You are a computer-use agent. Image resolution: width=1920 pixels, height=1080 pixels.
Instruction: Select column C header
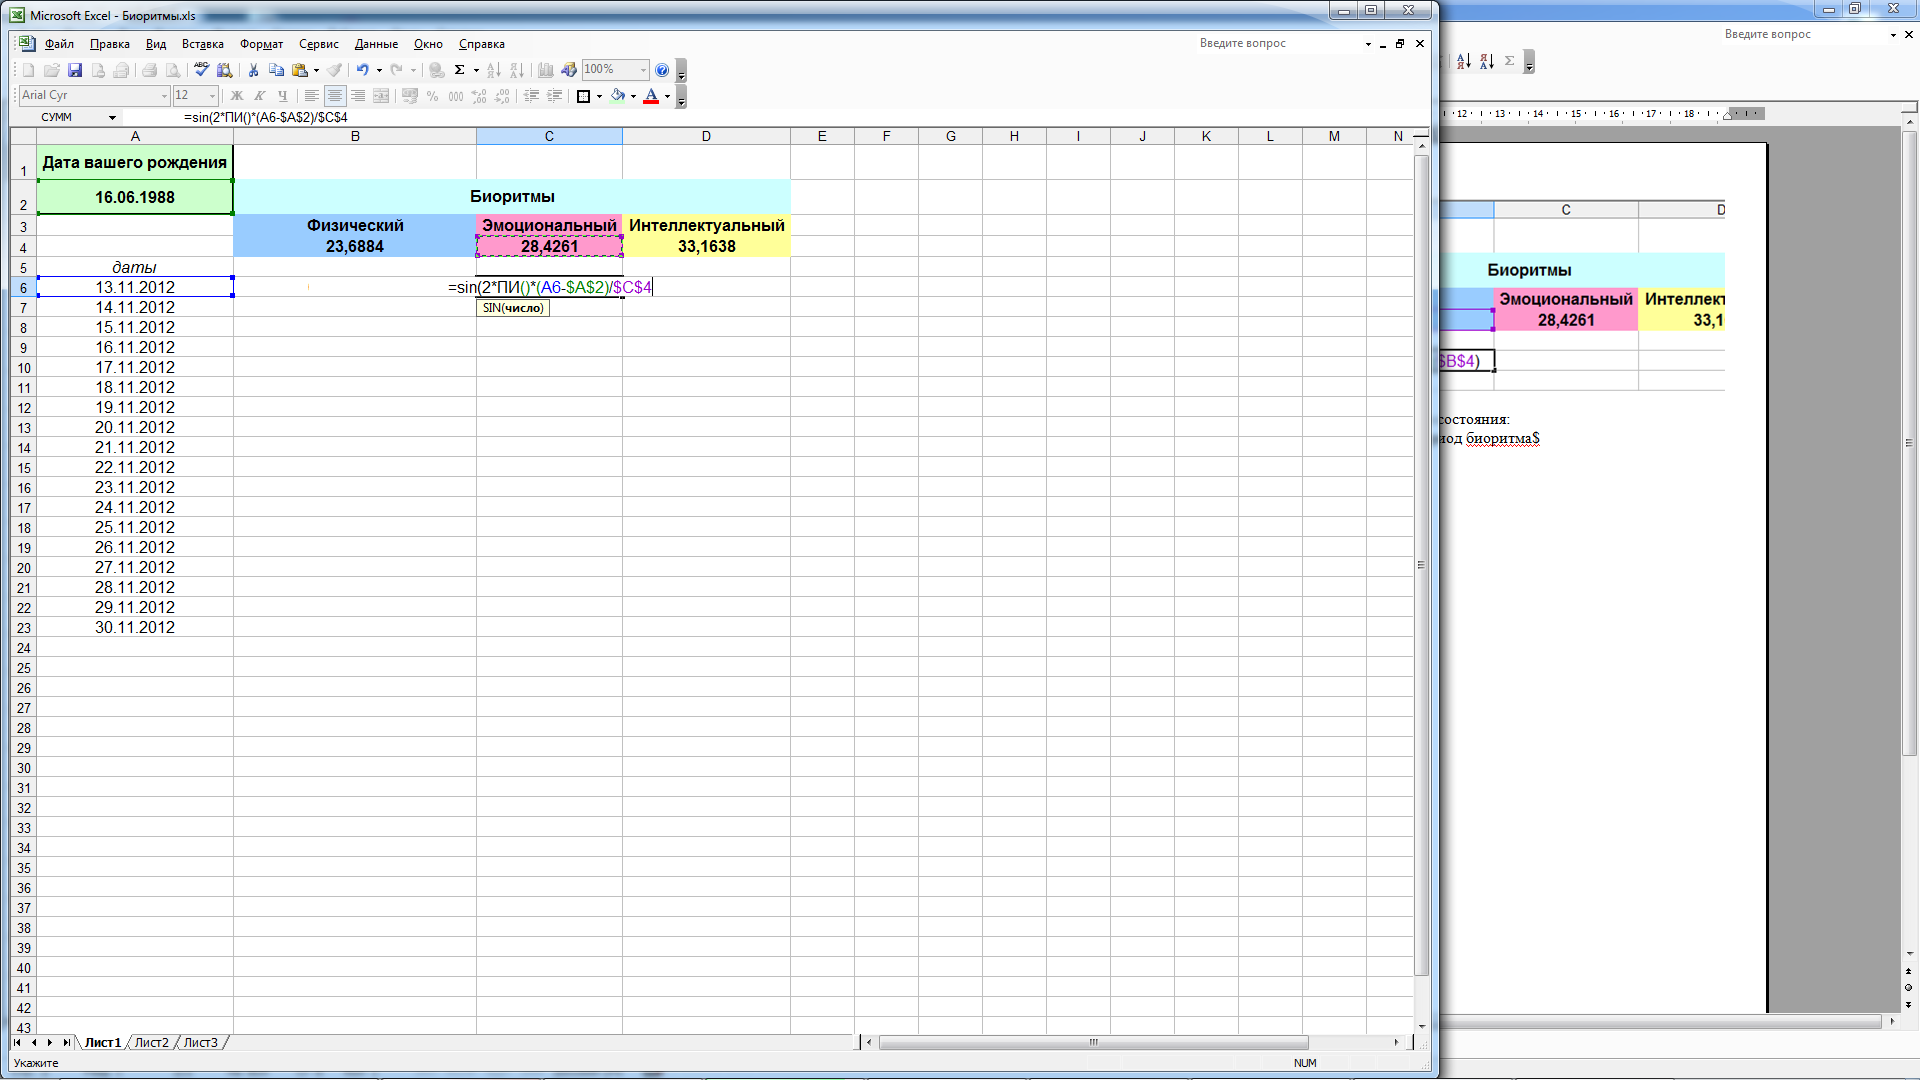pyautogui.click(x=549, y=136)
